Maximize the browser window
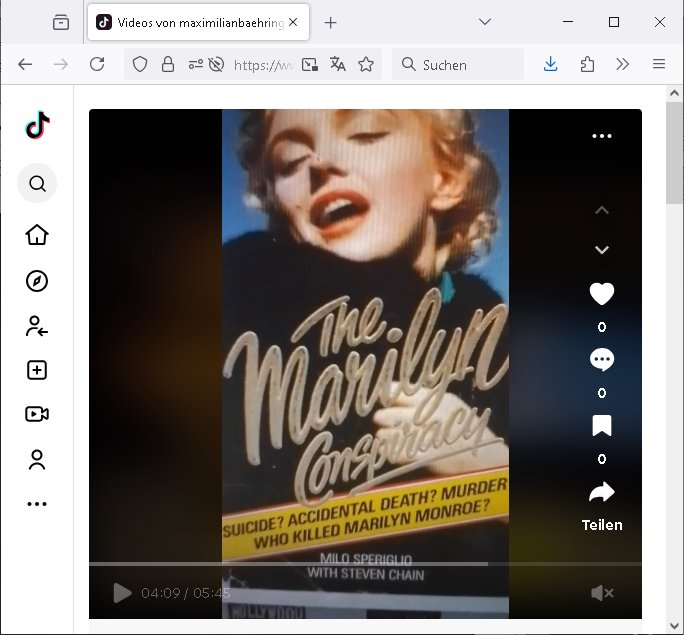The image size is (684, 635). (x=614, y=22)
